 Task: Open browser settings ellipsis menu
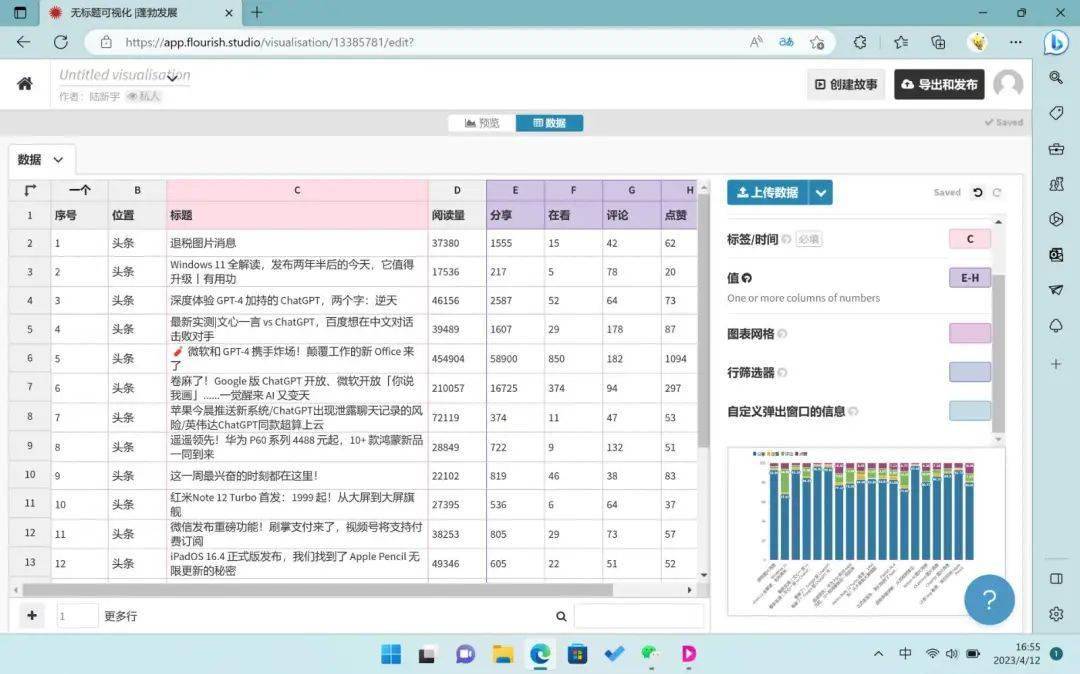coord(1015,42)
